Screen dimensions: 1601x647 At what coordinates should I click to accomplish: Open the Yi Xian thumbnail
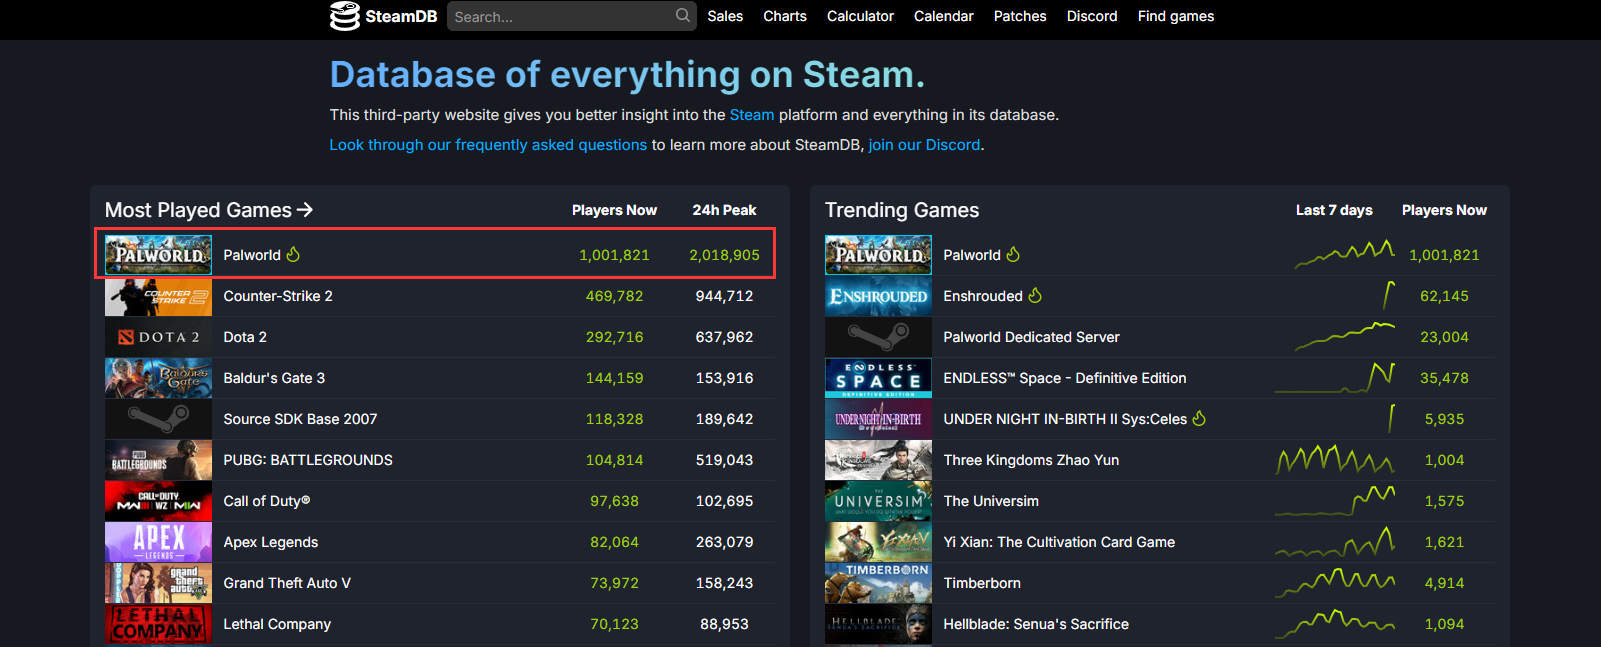point(878,542)
